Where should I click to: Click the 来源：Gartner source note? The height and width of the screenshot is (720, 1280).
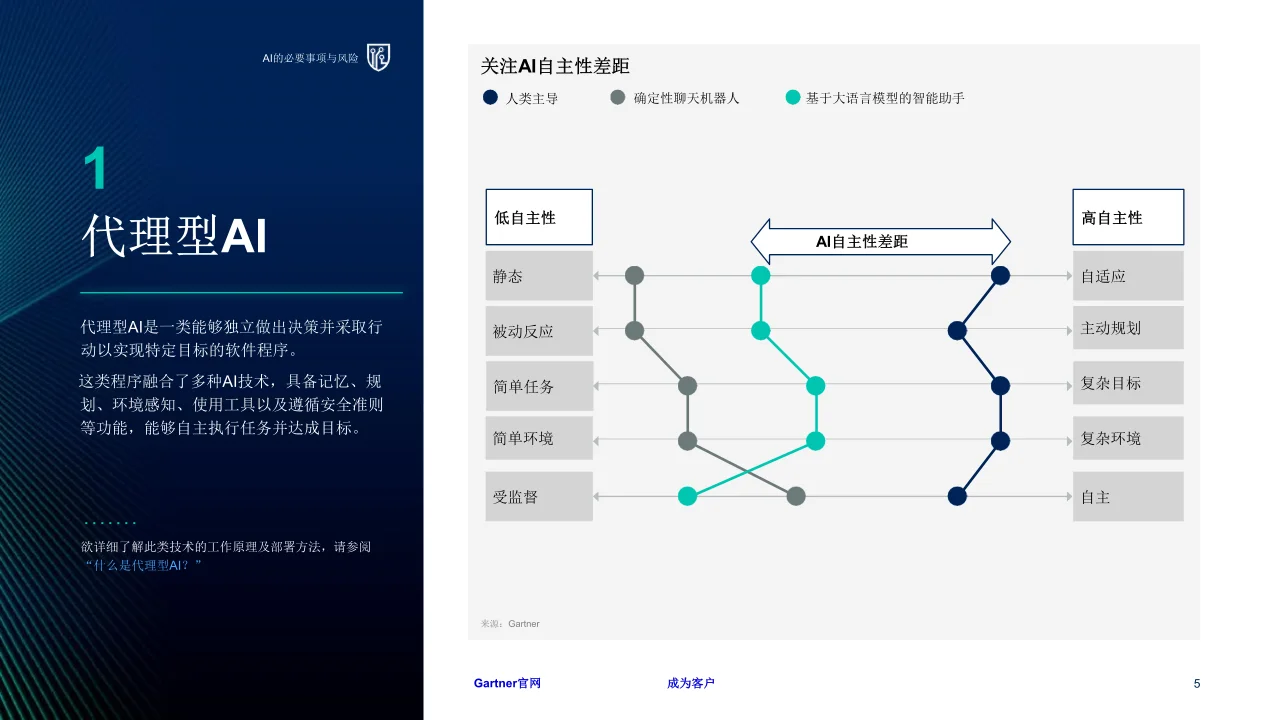click(510, 623)
